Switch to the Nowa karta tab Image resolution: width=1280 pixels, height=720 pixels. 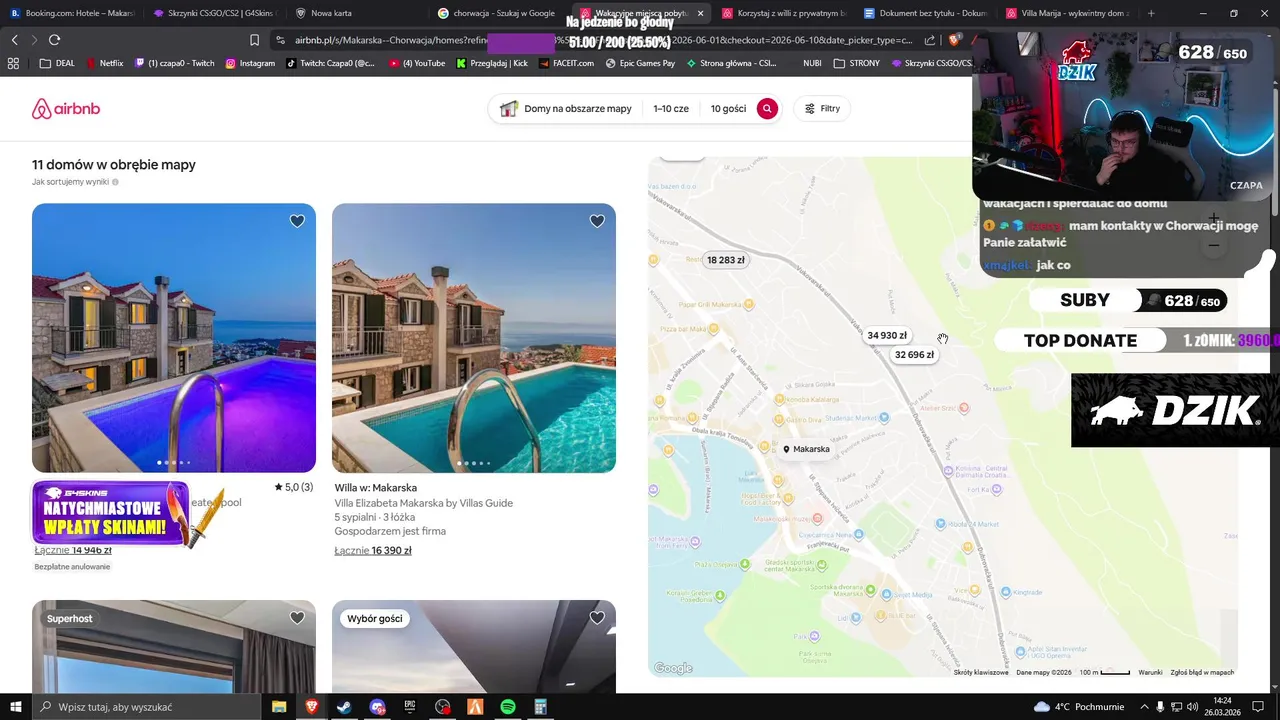click(x=356, y=13)
